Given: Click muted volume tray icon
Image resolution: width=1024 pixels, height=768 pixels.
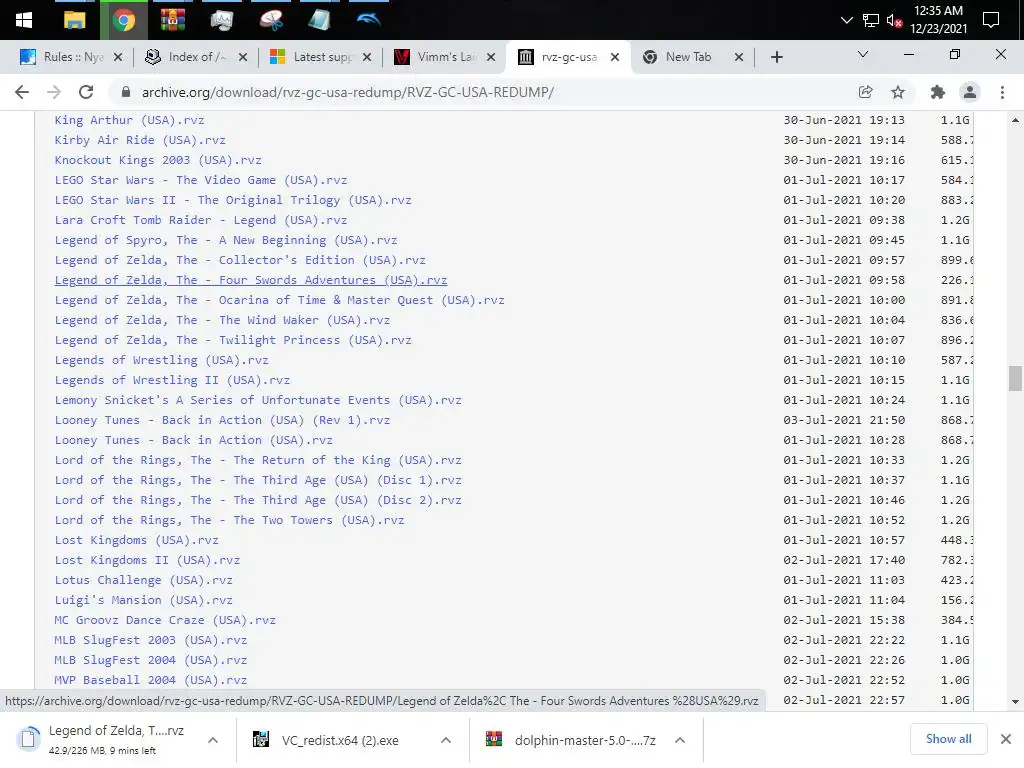Looking at the screenshot, I should point(894,20).
